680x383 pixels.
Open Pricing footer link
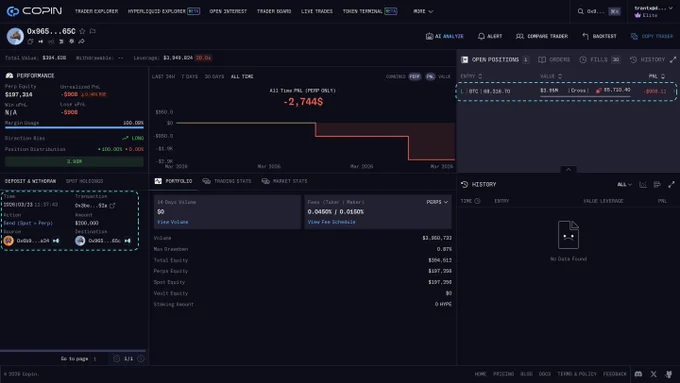[503, 374]
